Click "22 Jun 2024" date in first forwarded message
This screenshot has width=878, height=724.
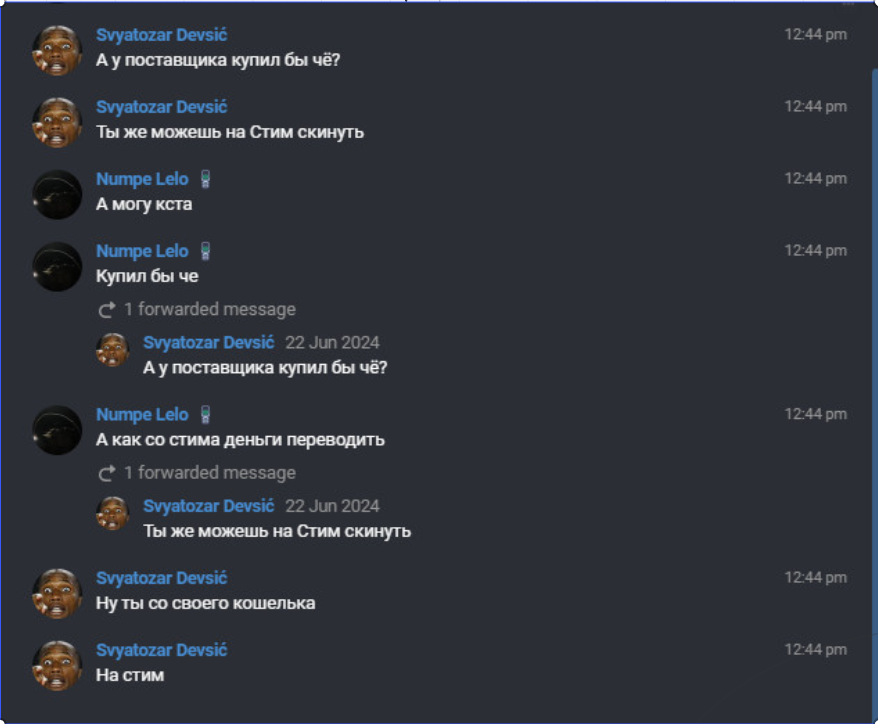pos(332,342)
